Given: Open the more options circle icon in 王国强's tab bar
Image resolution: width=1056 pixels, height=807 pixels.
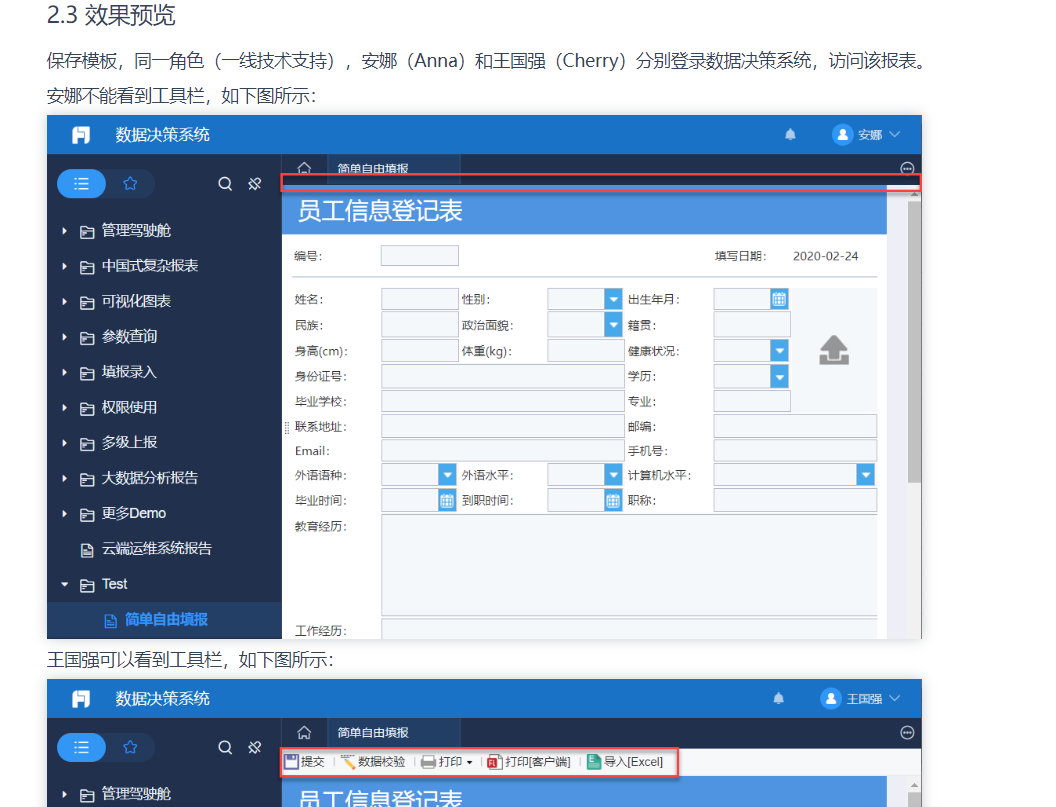Looking at the screenshot, I should [x=907, y=732].
